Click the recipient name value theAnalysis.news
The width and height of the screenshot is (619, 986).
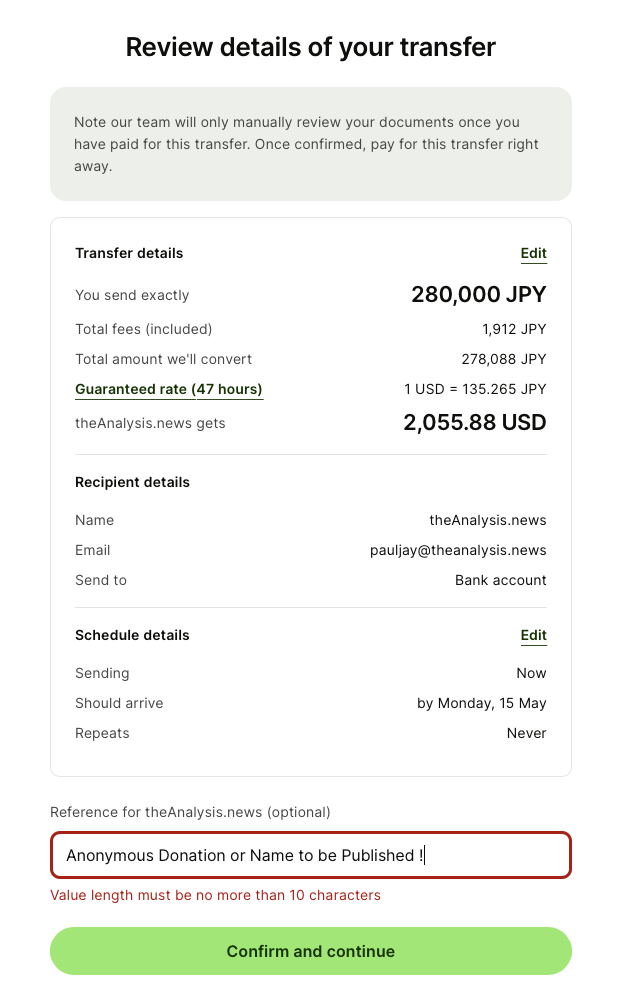pyautogui.click(x=487, y=521)
